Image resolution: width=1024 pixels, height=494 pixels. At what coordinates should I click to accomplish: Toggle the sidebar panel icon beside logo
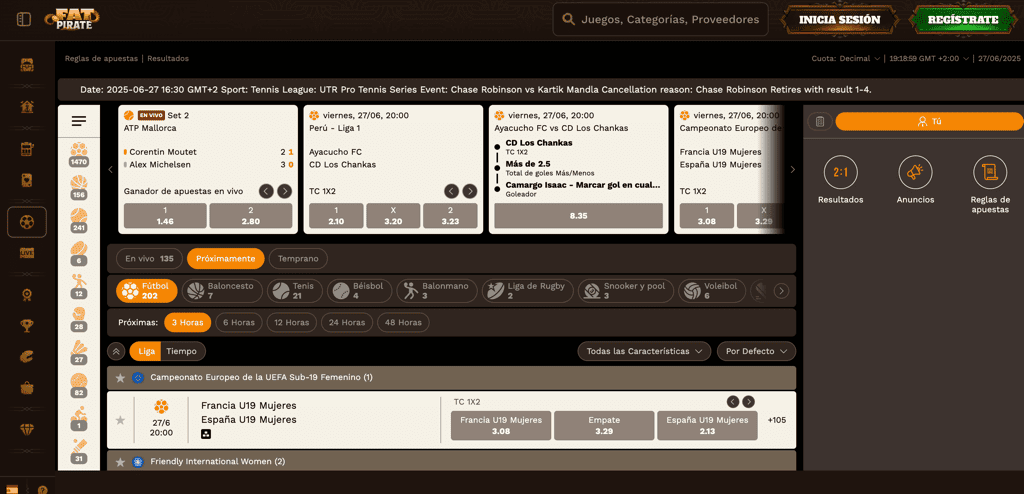[x=24, y=19]
